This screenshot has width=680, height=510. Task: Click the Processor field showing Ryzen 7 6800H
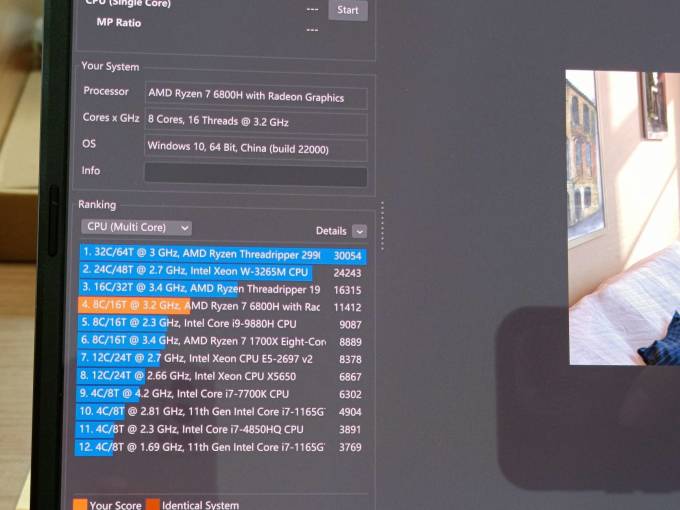click(x=256, y=95)
